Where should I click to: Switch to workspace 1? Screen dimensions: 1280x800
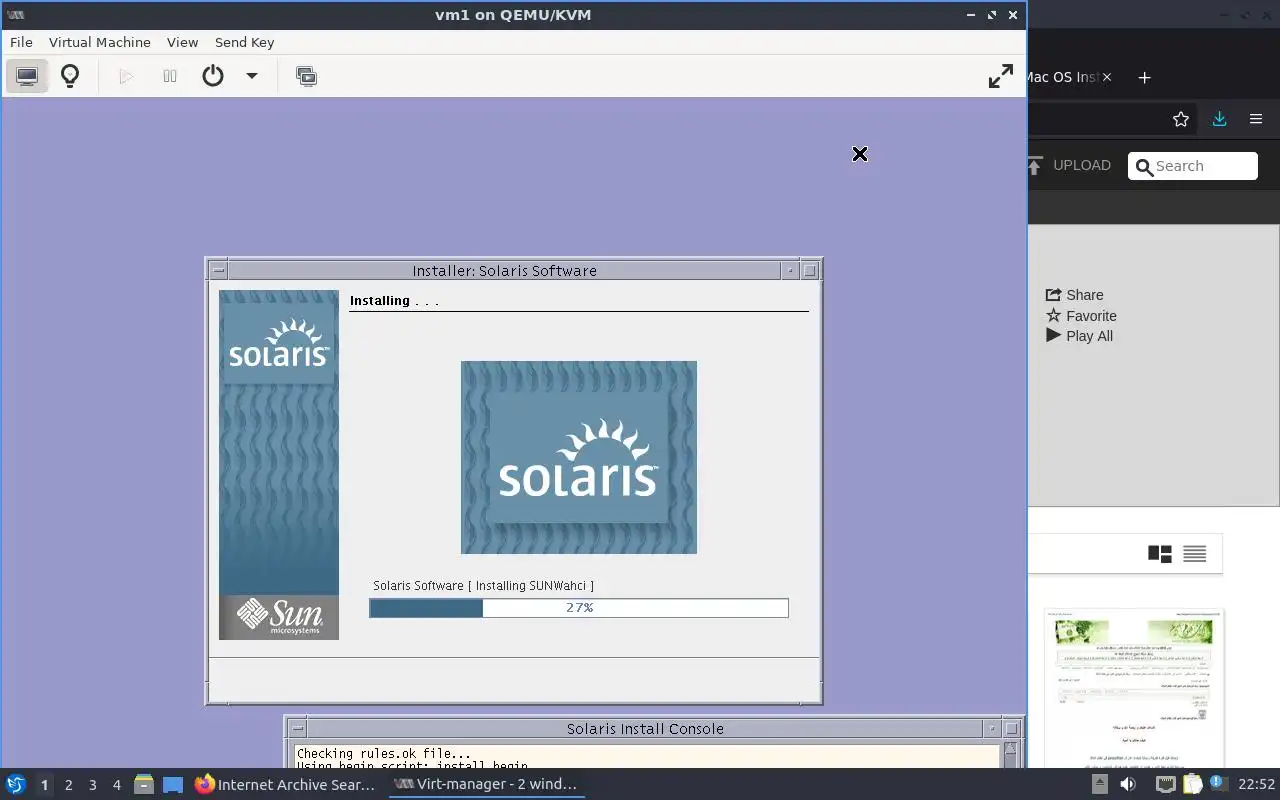44,785
